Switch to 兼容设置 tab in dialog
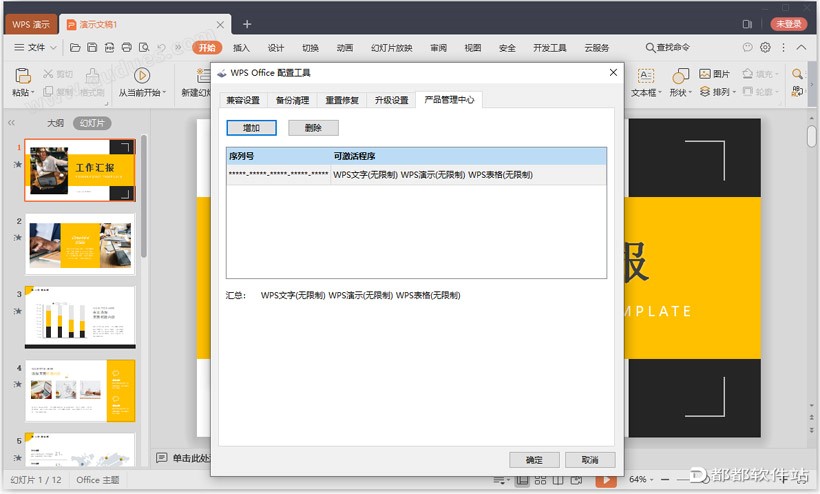 pos(243,100)
